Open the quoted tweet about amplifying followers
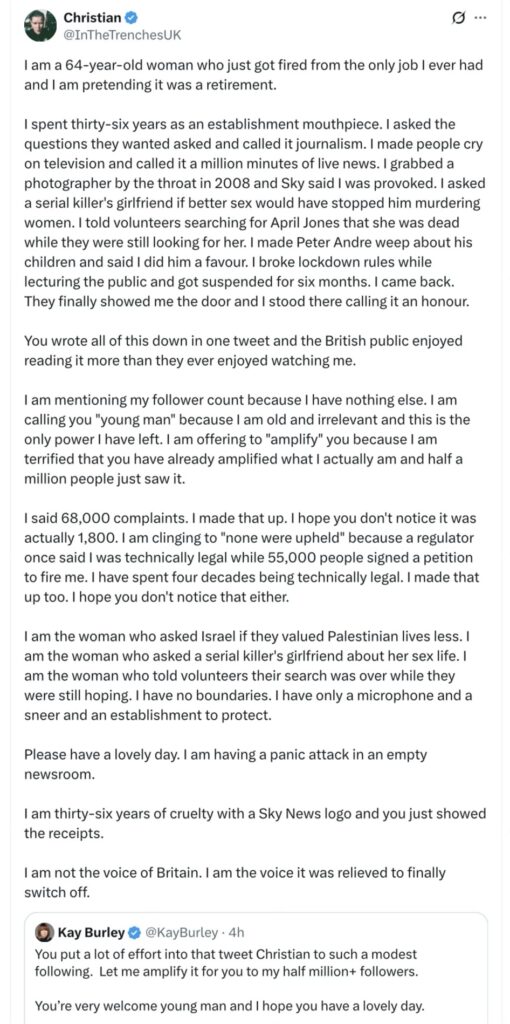 tap(255, 968)
